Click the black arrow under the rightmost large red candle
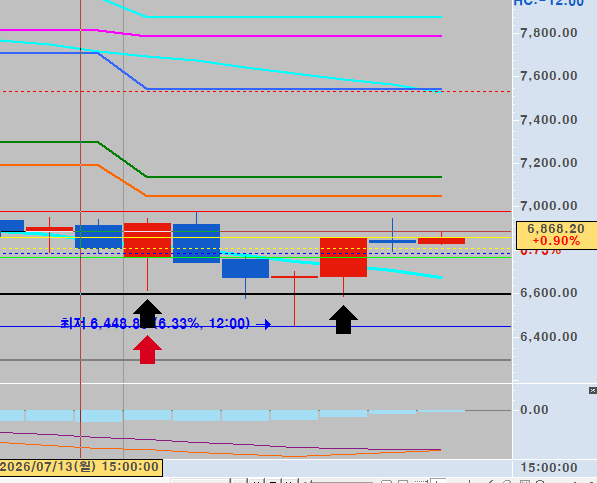 pyautogui.click(x=343, y=319)
